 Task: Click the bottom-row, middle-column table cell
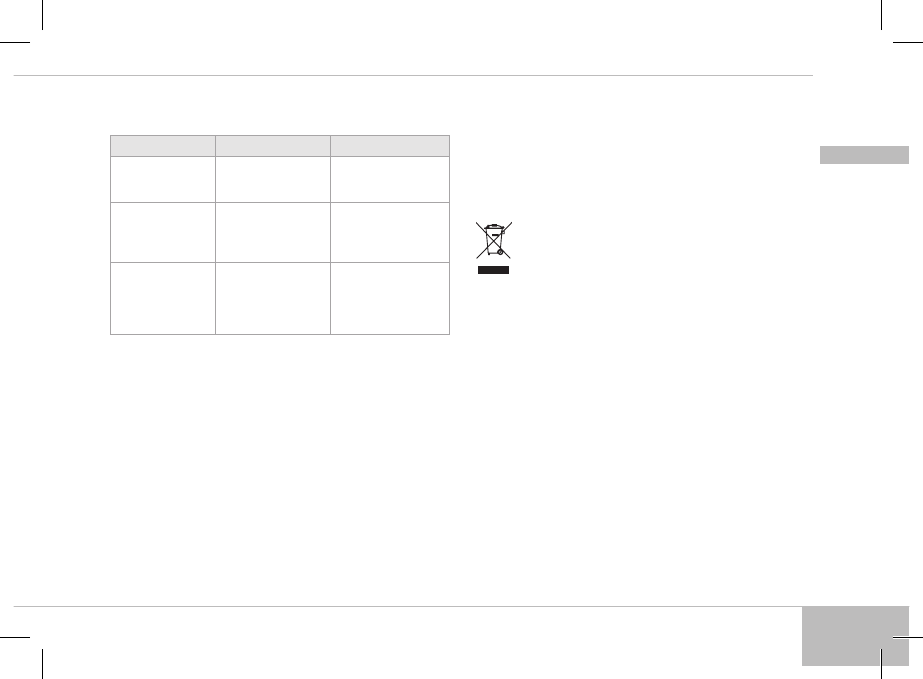(x=273, y=297)
